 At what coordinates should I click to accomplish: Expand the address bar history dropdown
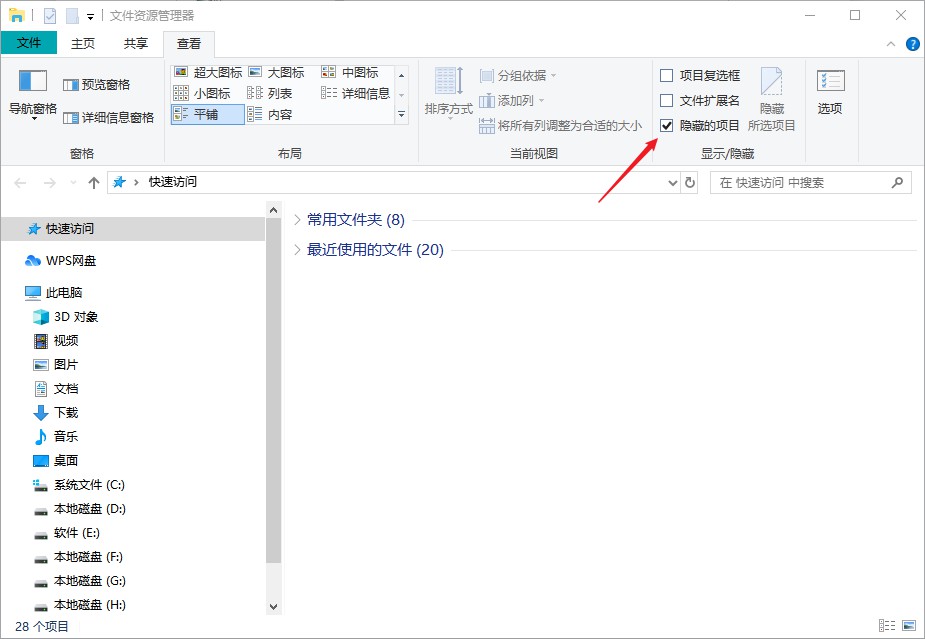(673, 183)
